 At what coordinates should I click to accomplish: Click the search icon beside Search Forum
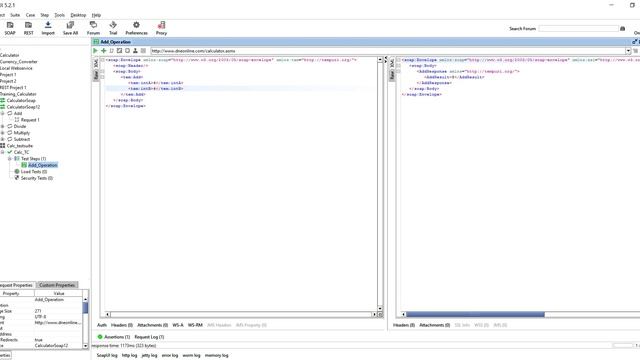tap(622, 29)
